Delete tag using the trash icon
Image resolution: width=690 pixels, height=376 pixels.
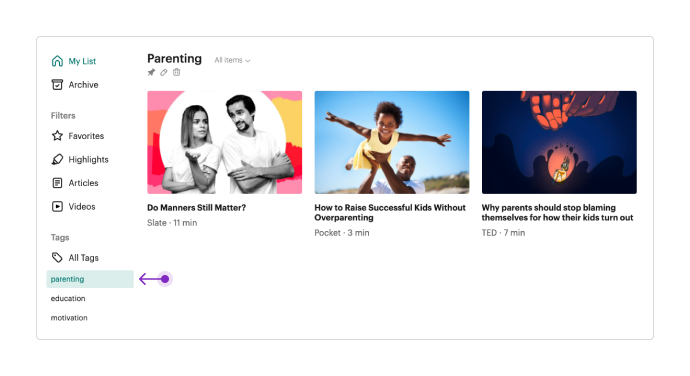(176, 72)
